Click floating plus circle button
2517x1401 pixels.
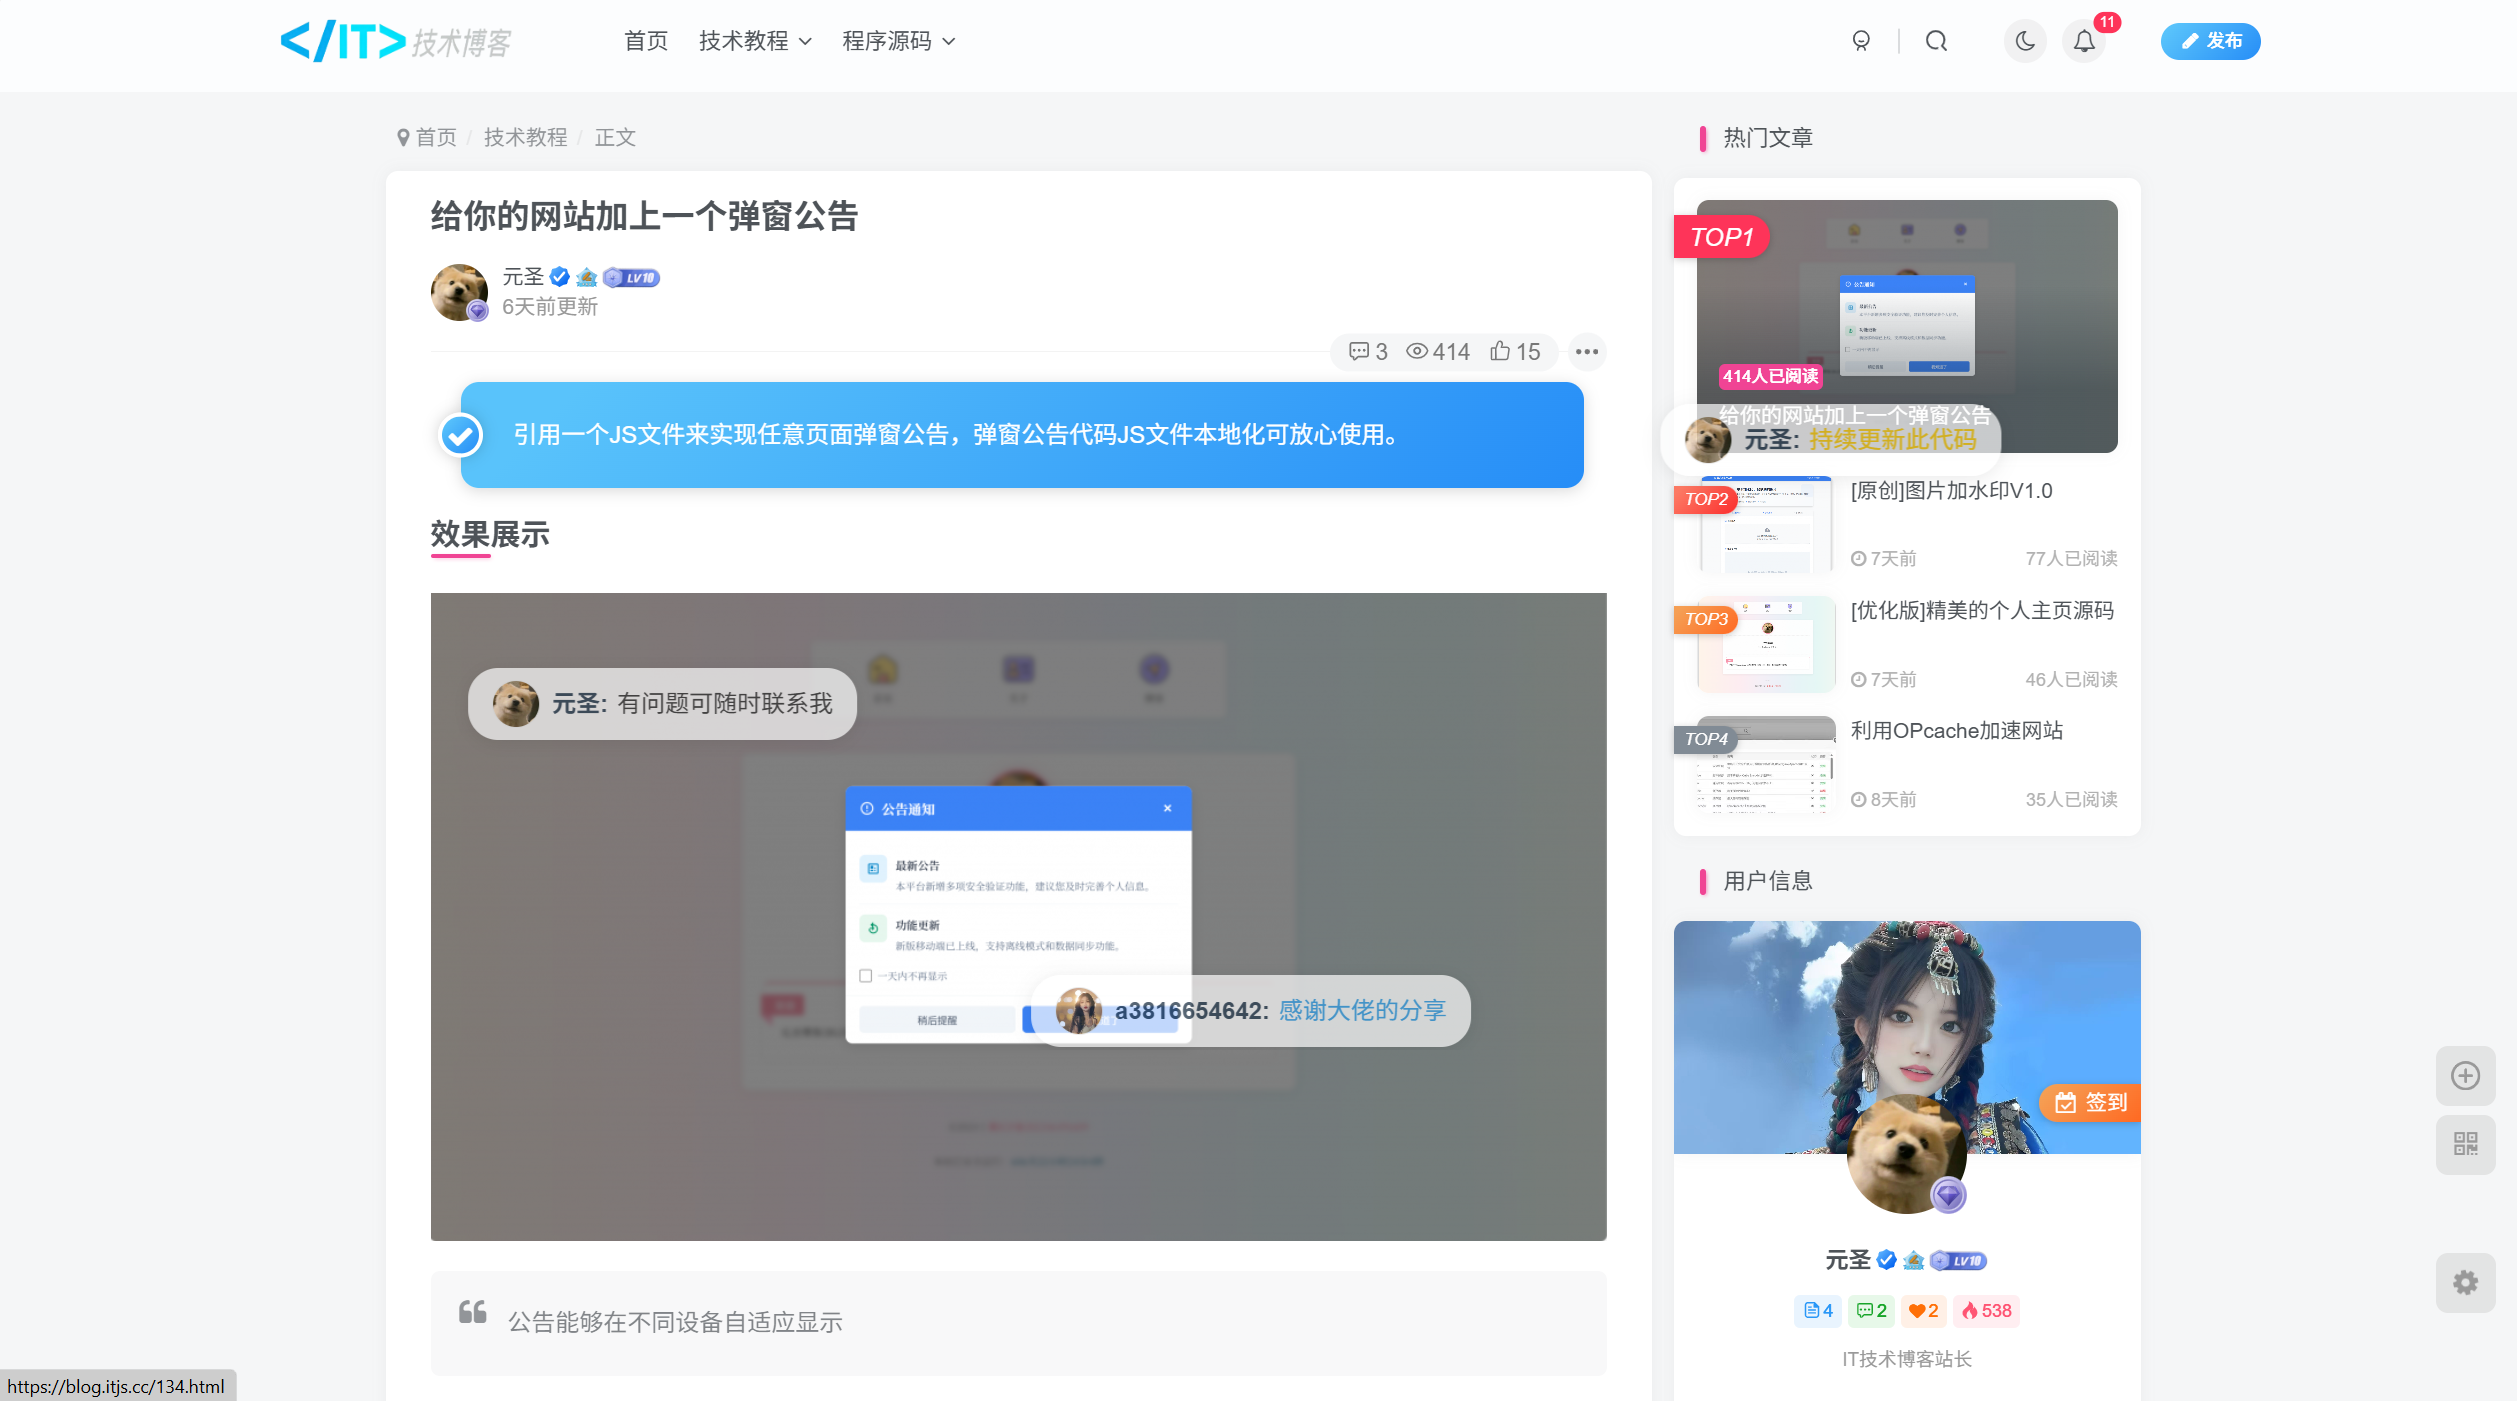2465,1076
